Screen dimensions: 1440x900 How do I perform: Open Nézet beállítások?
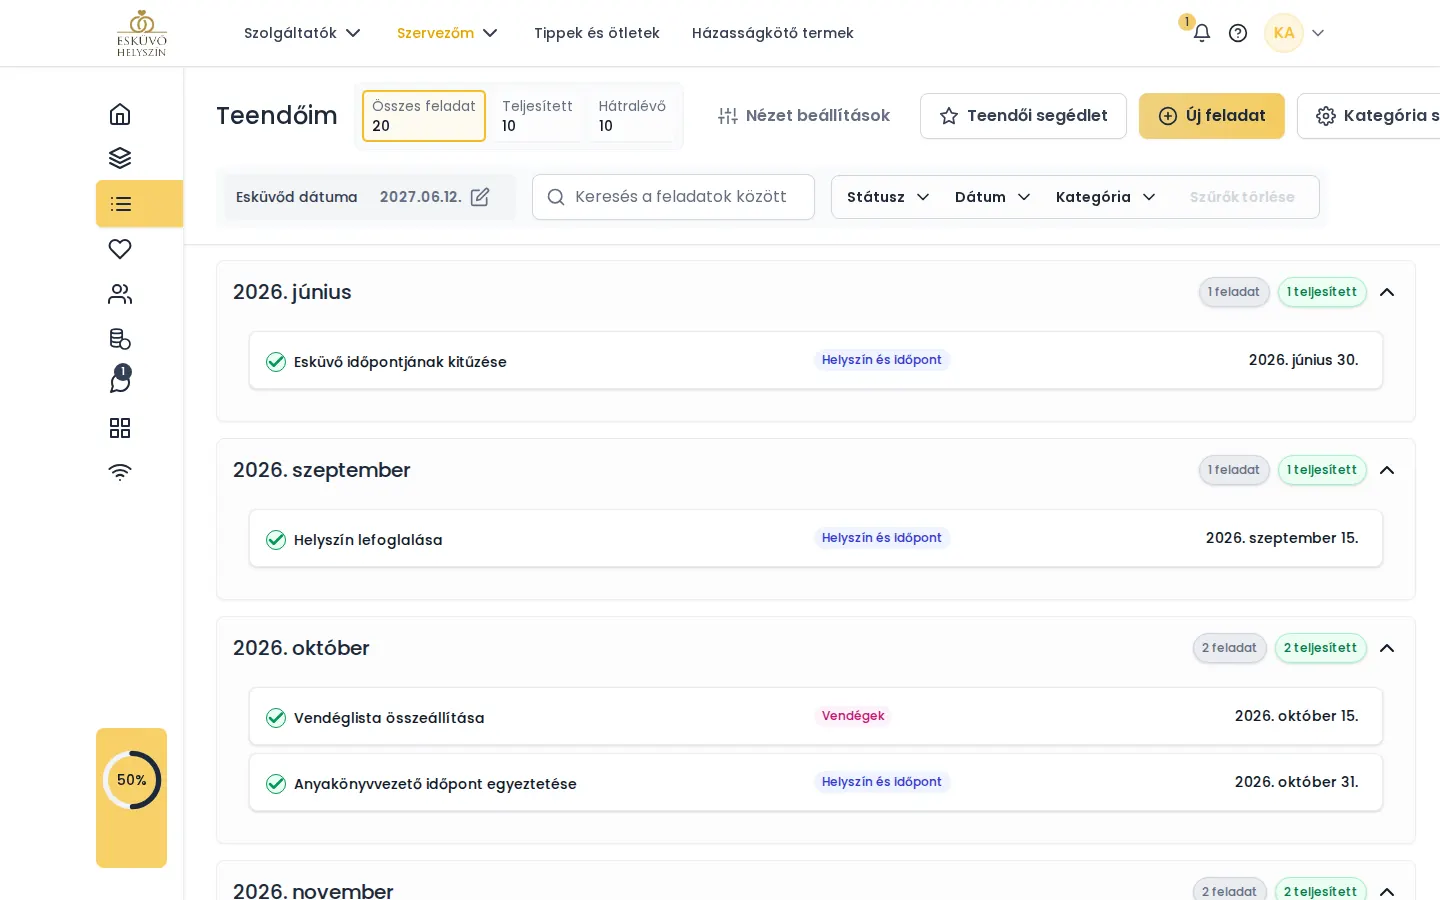[x=804, y=116]
